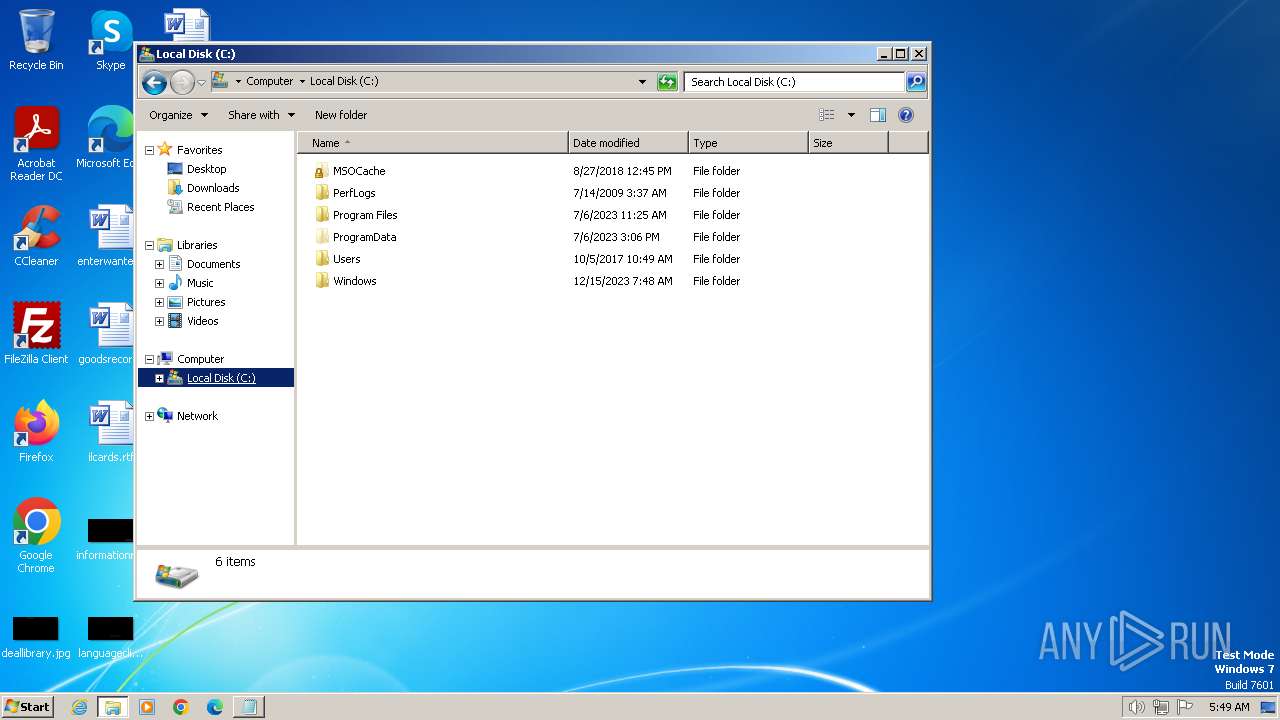Expand the Pictures library
Screen dimensions: 1280x720
pos(159,302)
